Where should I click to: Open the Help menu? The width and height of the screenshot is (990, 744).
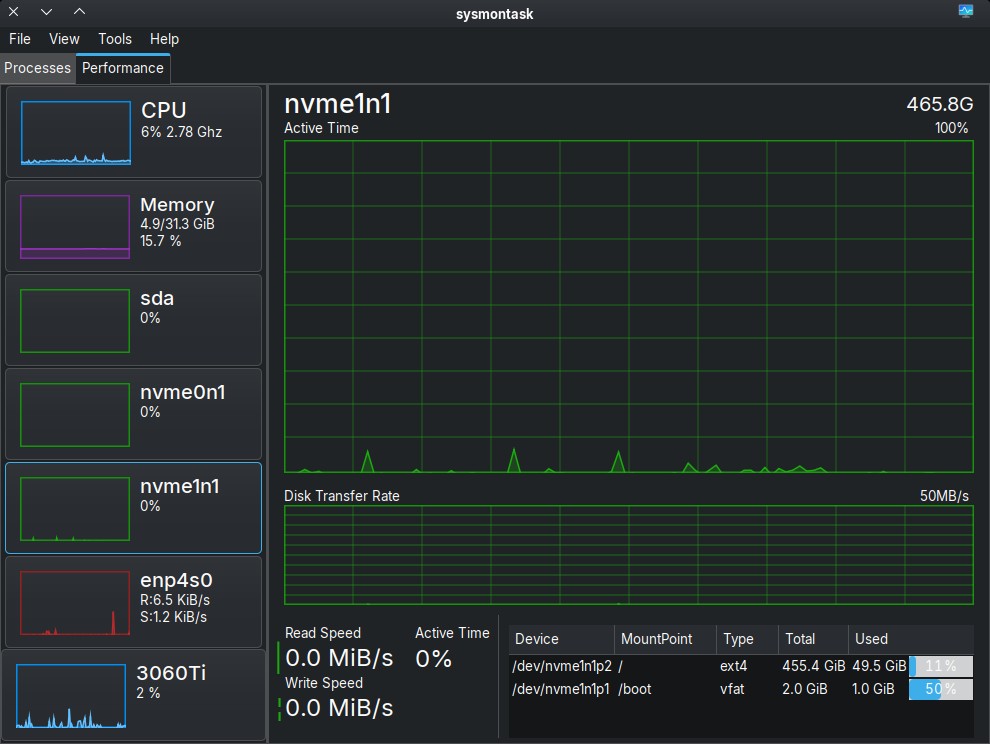click(164, 39)
